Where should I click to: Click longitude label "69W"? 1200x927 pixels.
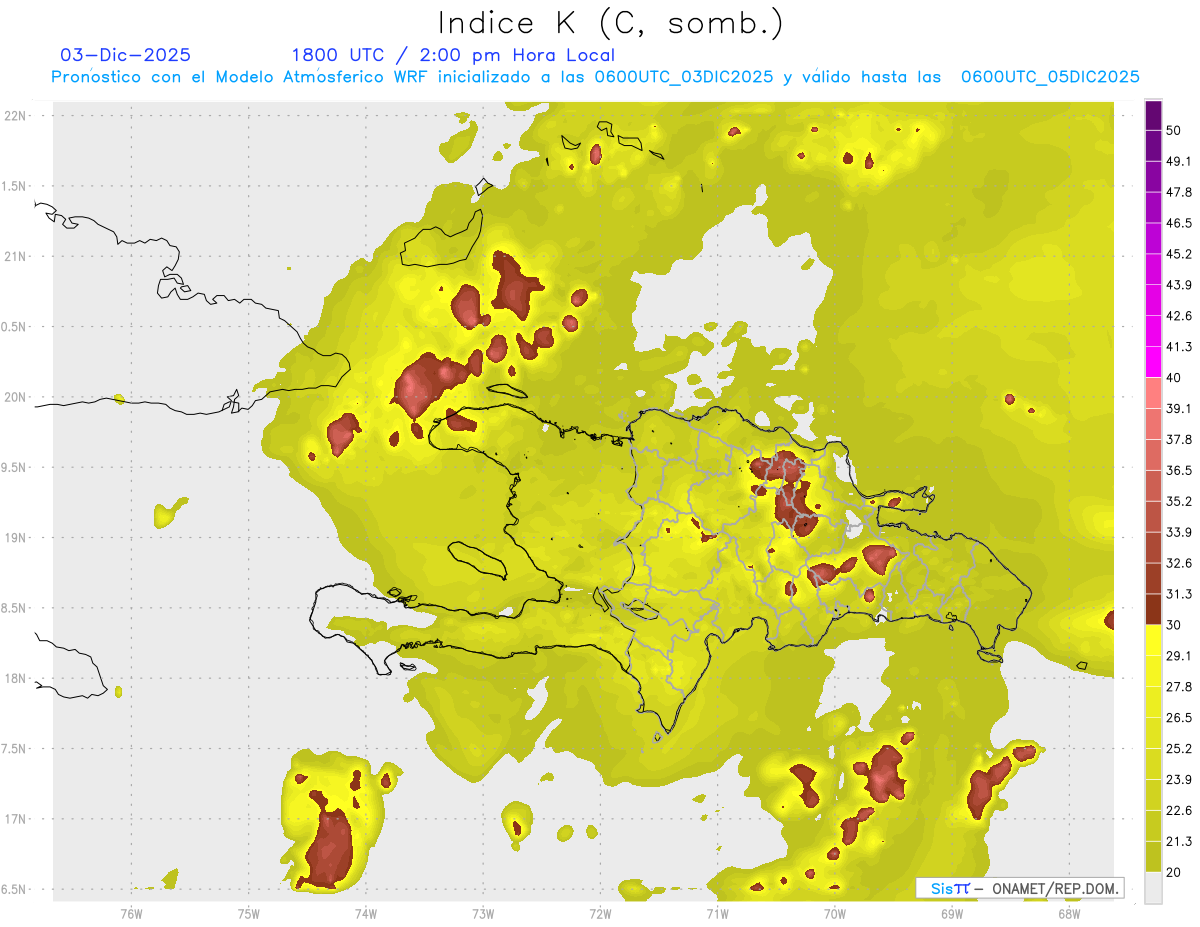click(x=952, y=913)
